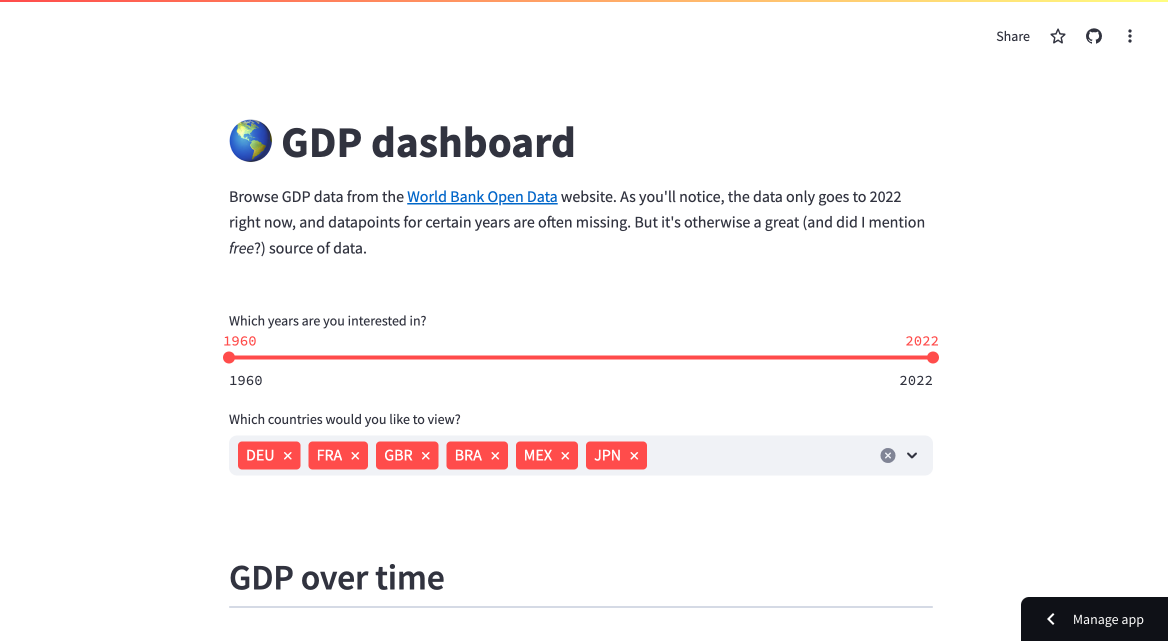This screenshot has width=1168, height=641.
Task: Click the Manage app button
Action: coord(1108,619)
